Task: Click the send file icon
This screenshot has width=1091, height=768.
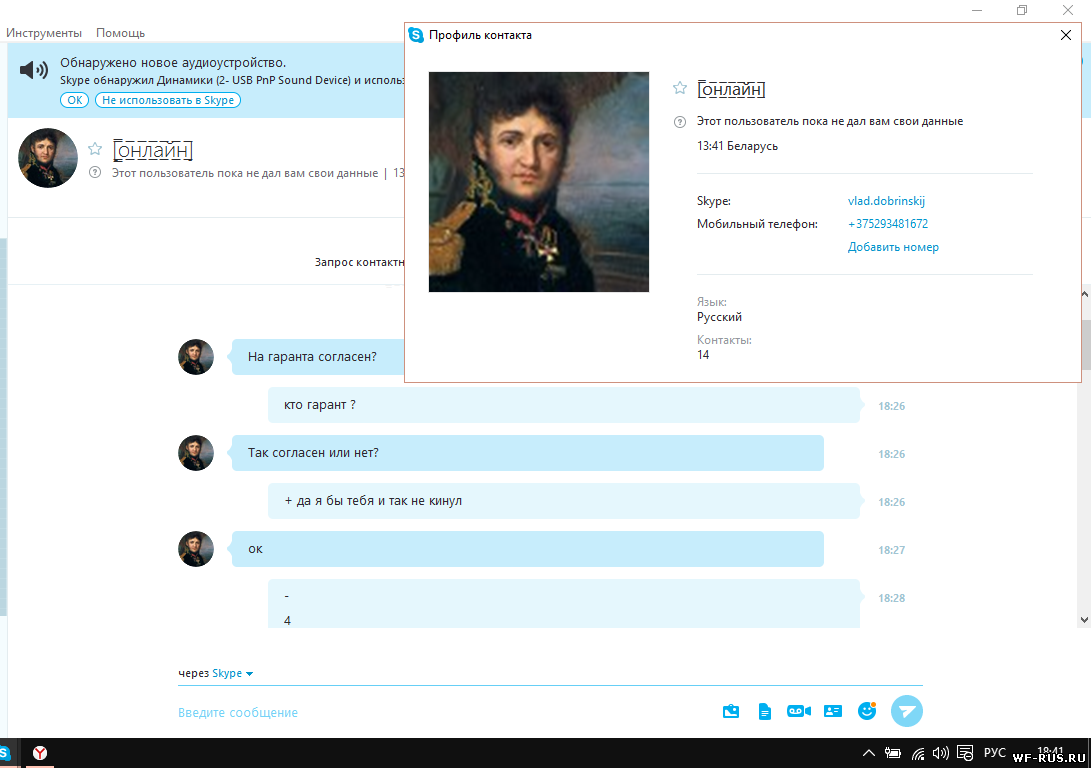Action: tap(765, 711)
